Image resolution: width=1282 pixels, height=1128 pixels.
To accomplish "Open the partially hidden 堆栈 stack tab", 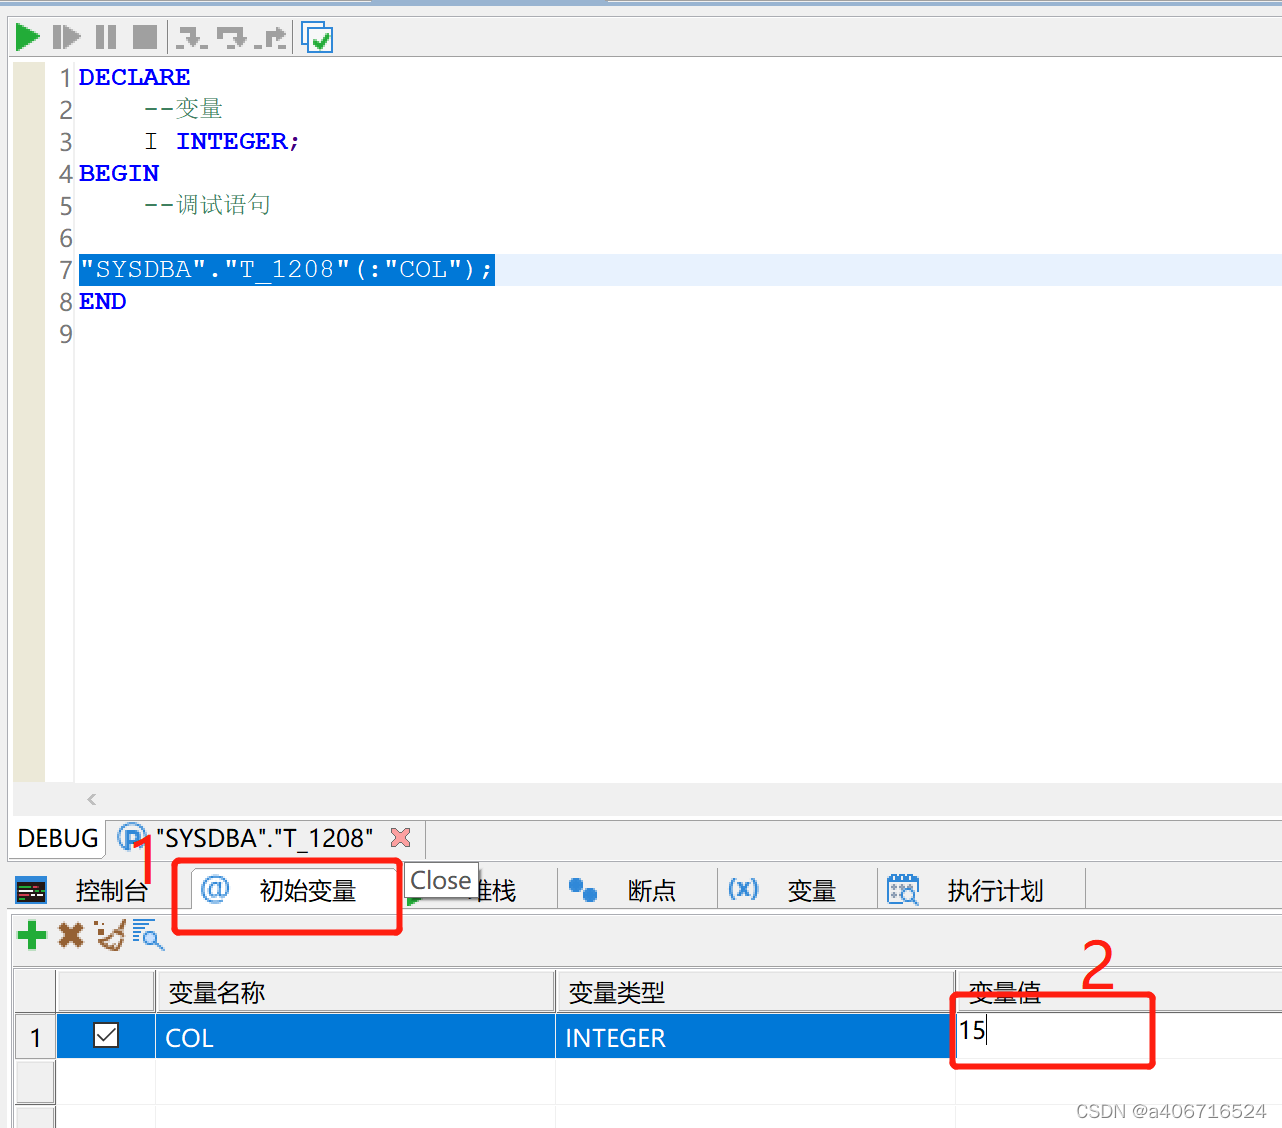I will (x=497, y=891).
